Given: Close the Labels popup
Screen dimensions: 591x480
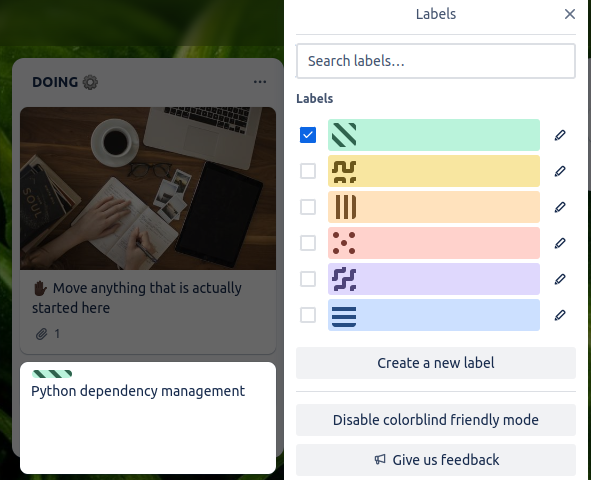Looking at the screenshot, I should click(570, 14).
